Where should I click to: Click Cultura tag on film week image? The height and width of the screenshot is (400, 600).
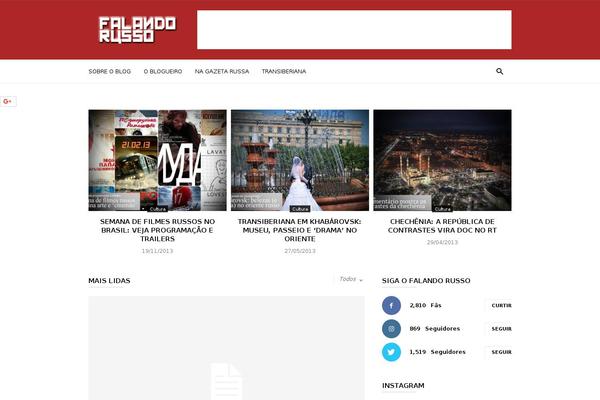157,209
